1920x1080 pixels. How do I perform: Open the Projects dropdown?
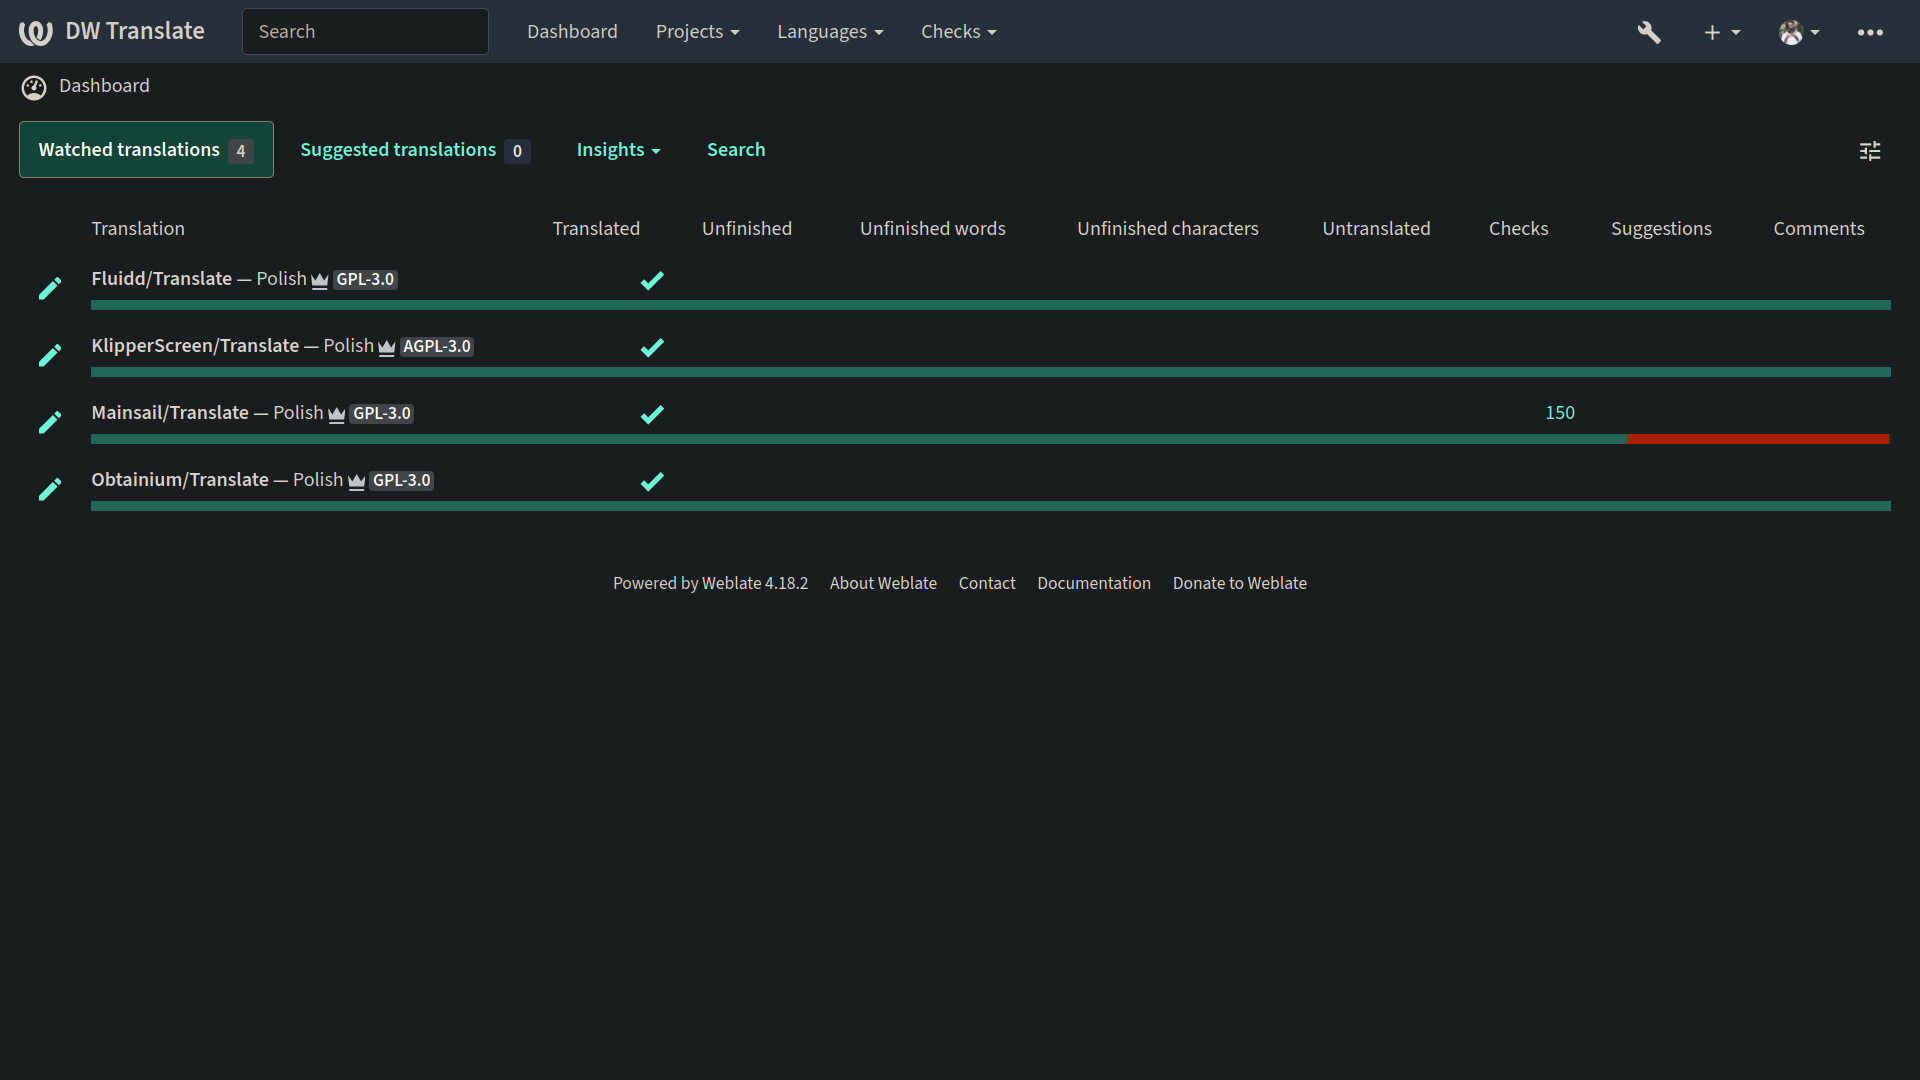[x=697, y=31]
